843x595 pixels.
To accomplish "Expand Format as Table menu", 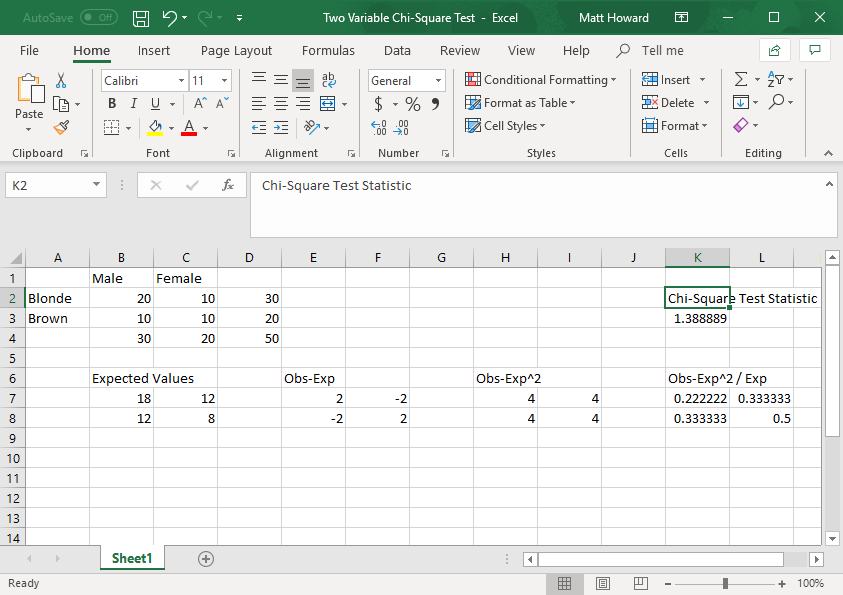I will pyautogui.click(x=520, y=103).
